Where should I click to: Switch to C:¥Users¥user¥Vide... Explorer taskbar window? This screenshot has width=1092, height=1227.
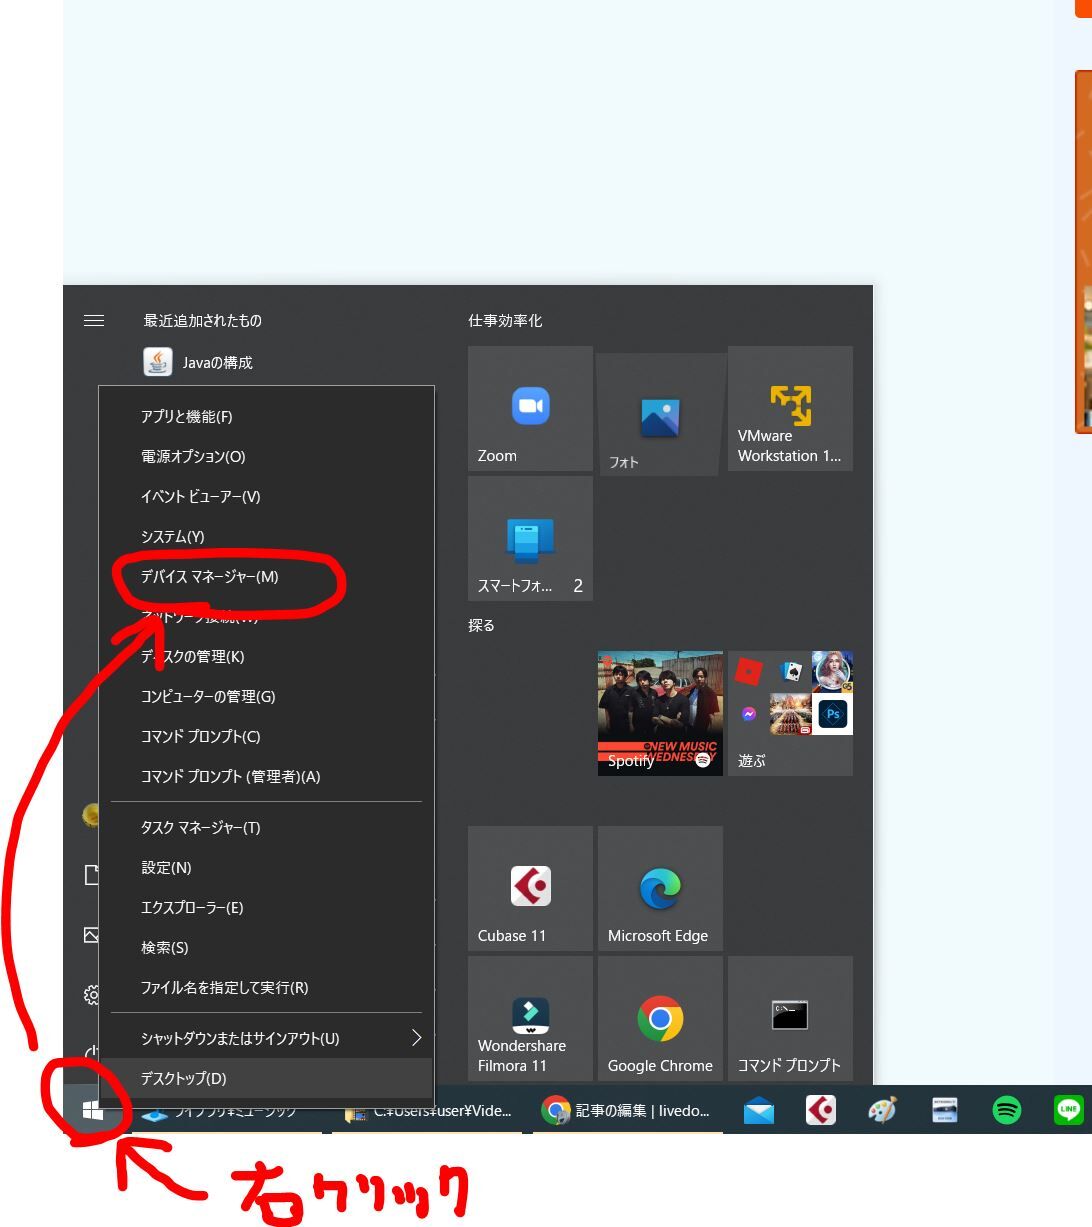(x=428, y=1110)
